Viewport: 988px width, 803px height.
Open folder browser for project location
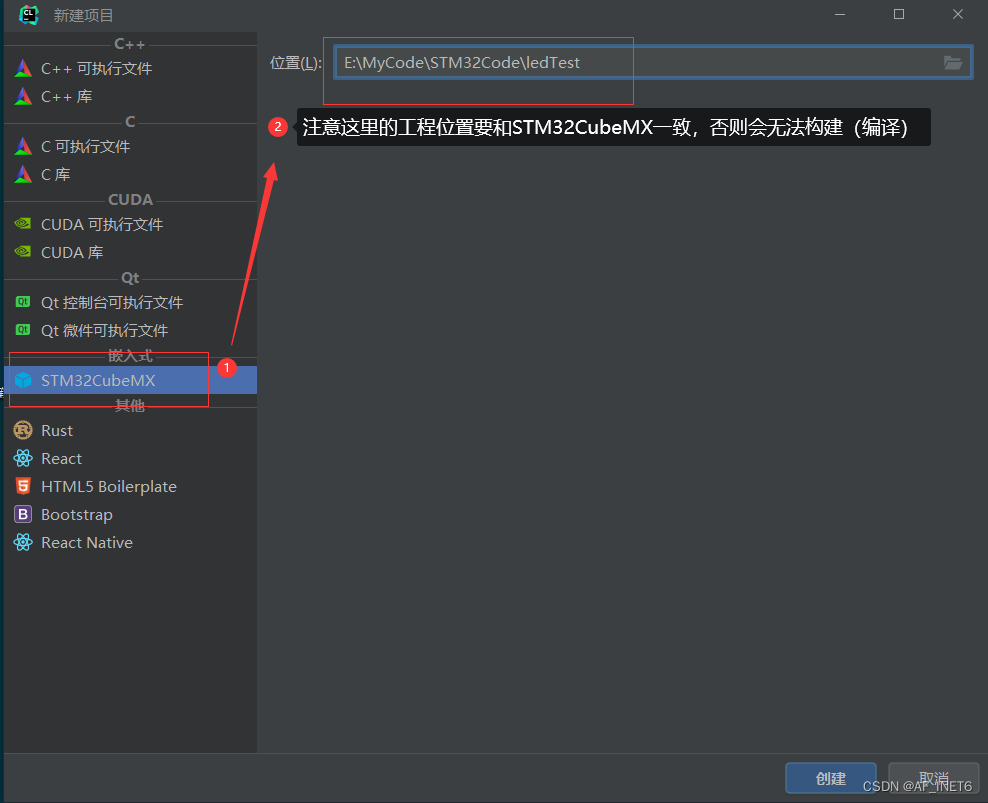click(953, 62)
